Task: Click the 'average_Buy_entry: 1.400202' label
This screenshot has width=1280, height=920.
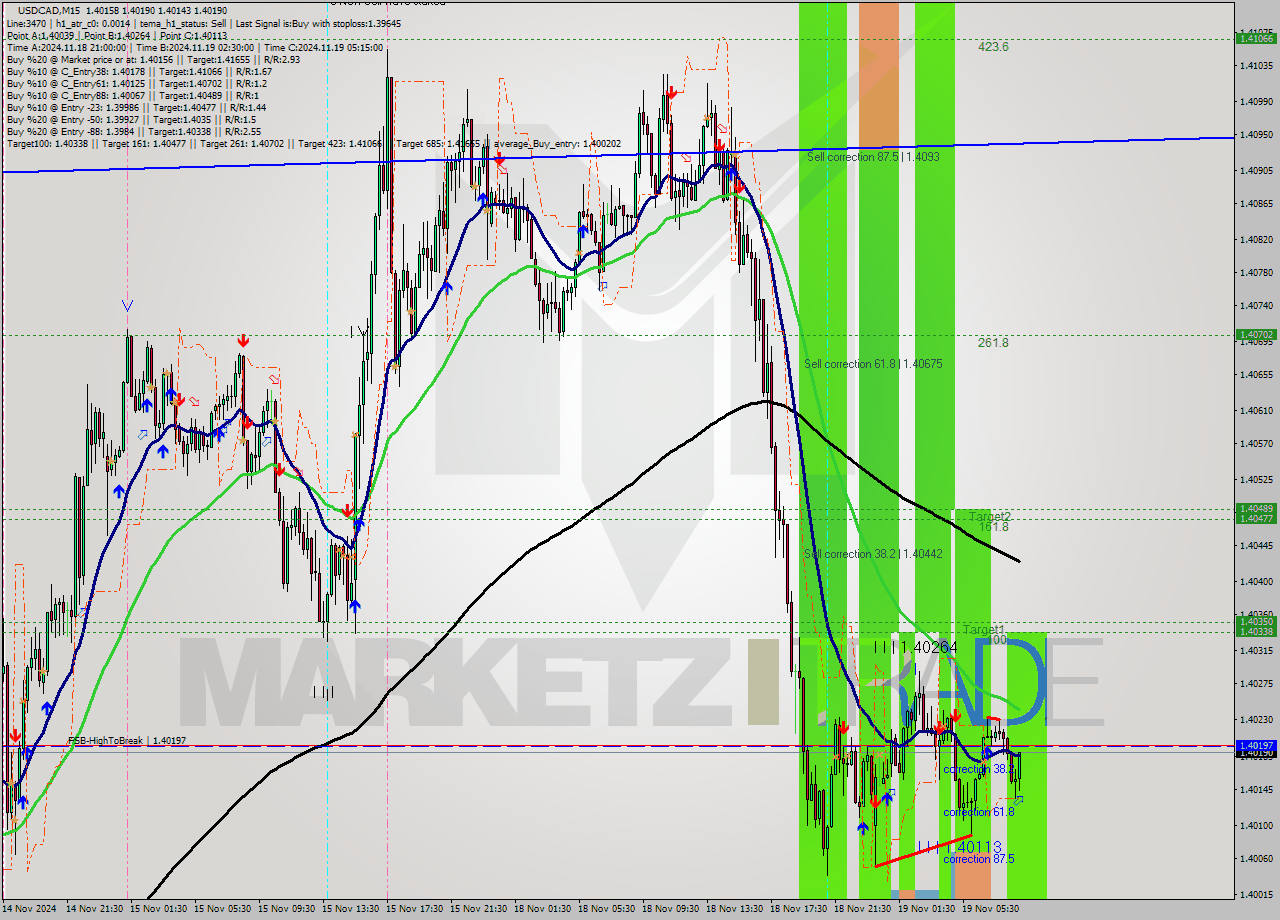Action: (556, 144)
